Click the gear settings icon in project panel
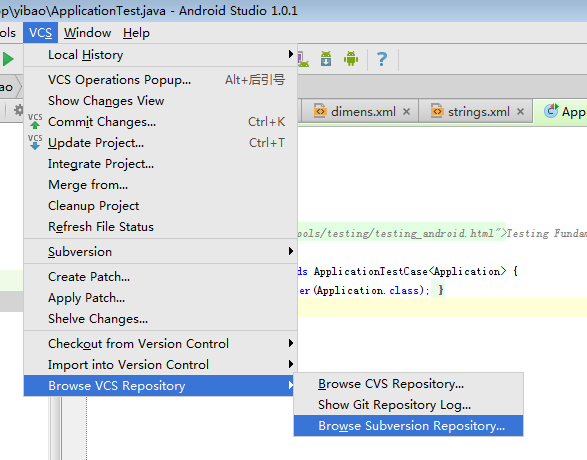Screen dimensions: 587x460 [x=18, y=110]
